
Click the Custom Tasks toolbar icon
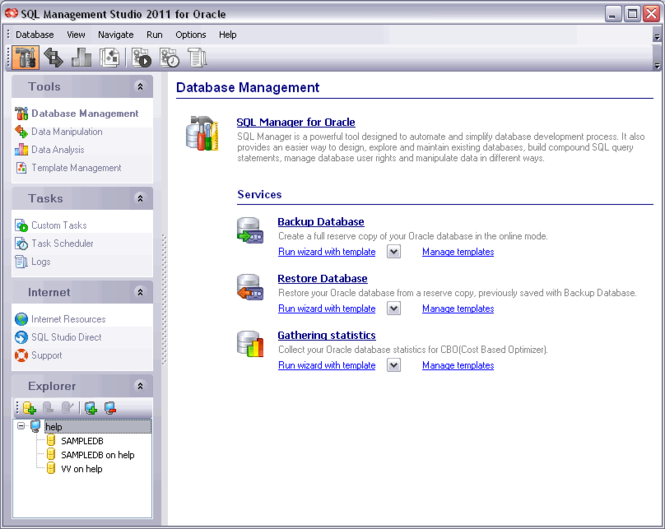tap(142, 58)
